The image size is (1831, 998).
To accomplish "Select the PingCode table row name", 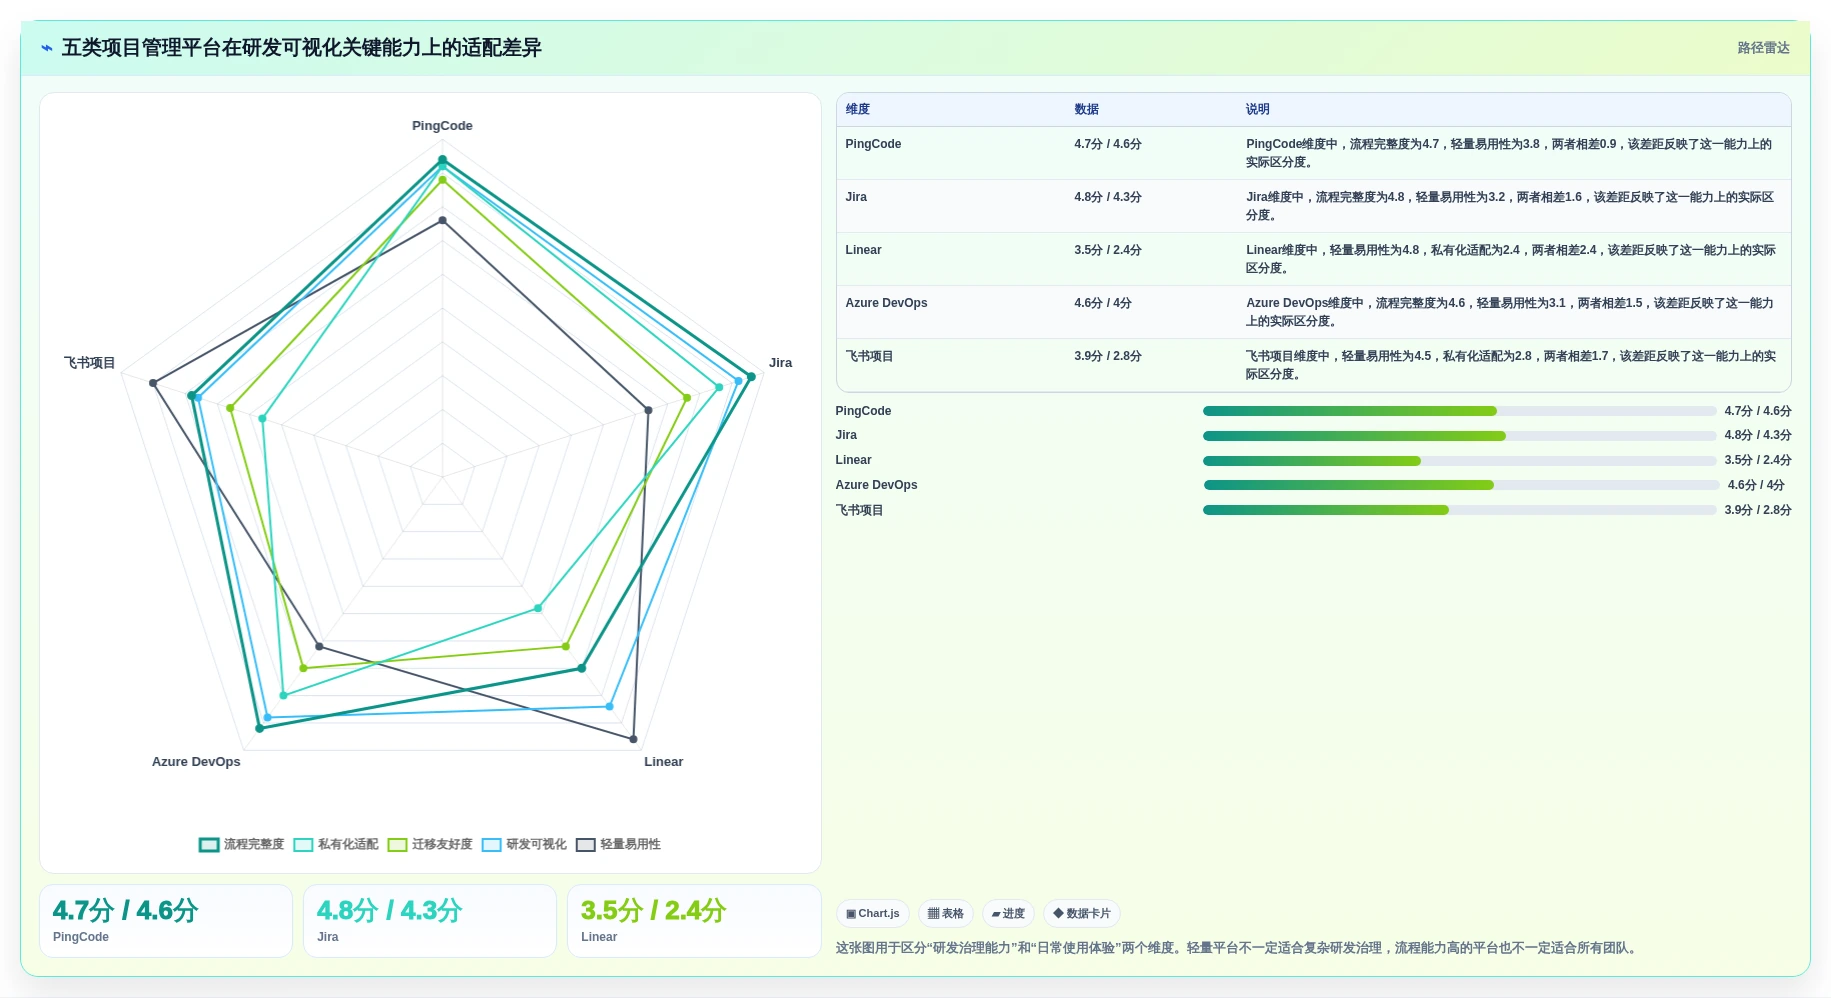I will 873,144.
